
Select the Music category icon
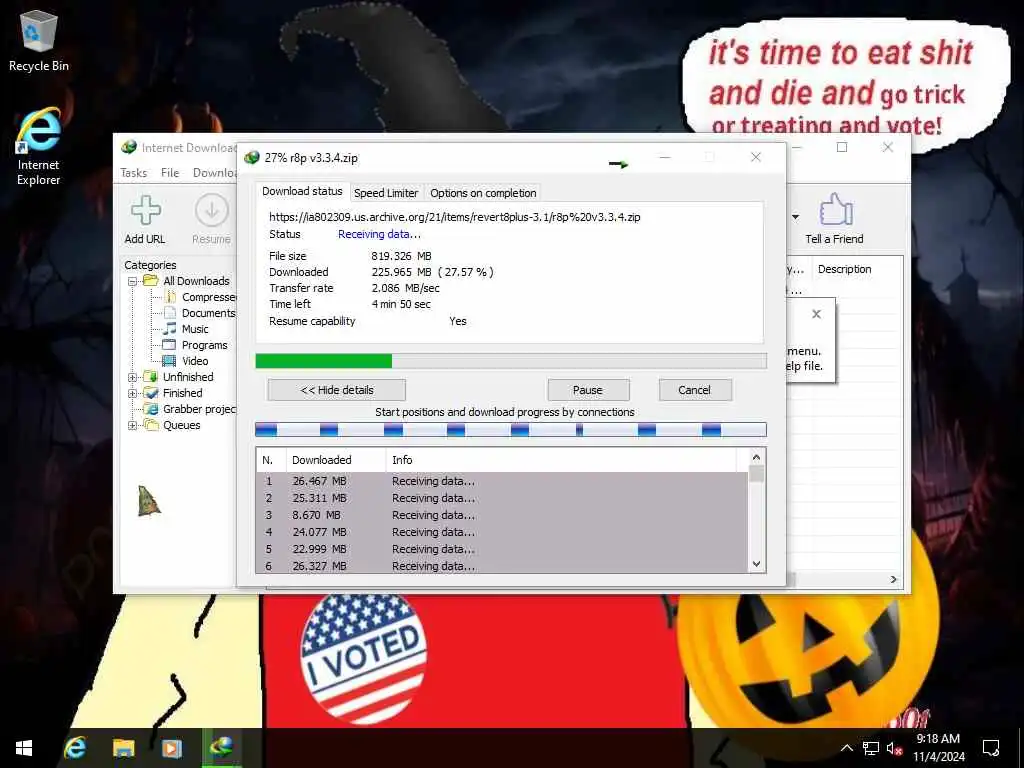click(170, 329)
